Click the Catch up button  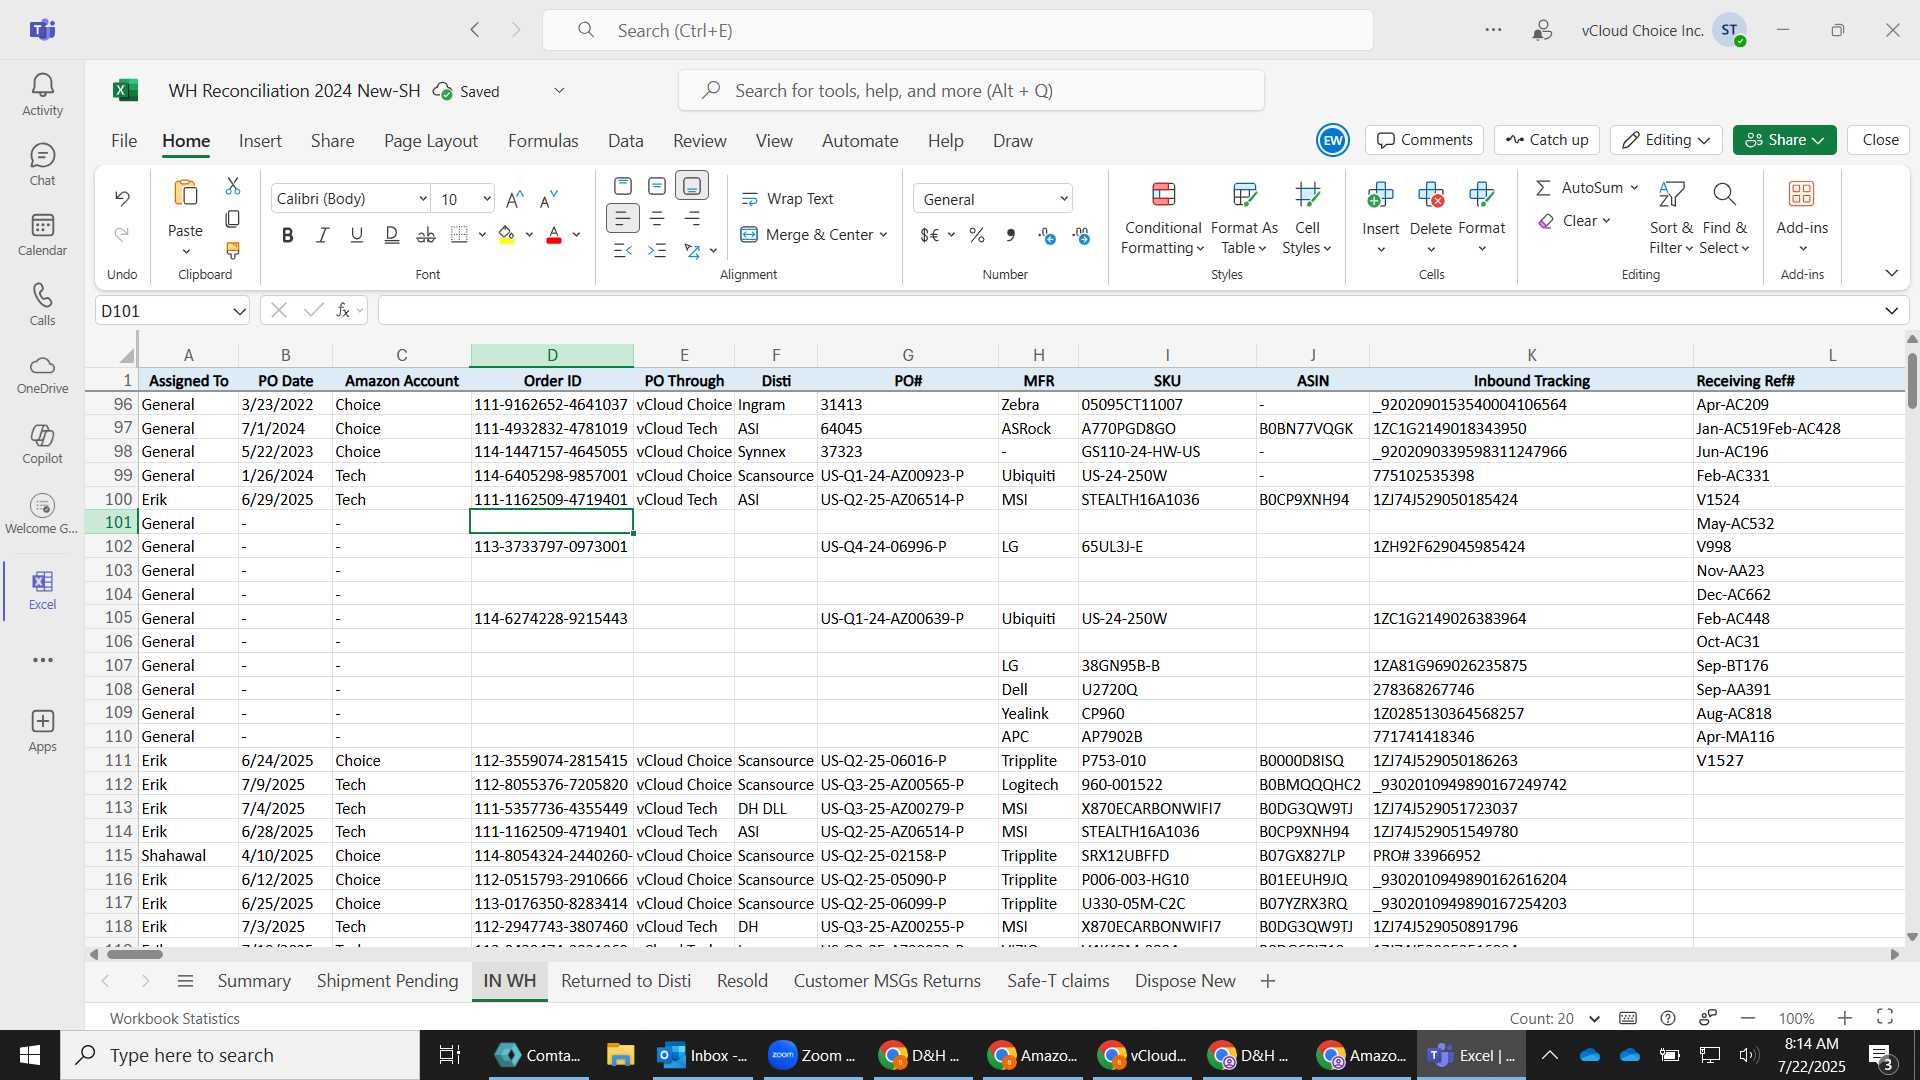[1547, 140]
